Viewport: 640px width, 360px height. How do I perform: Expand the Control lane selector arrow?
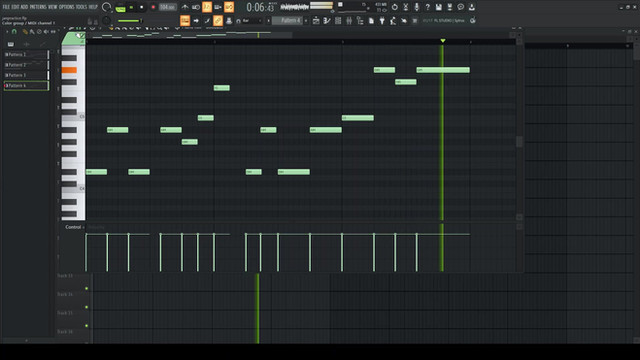click(x=84, y=227)
